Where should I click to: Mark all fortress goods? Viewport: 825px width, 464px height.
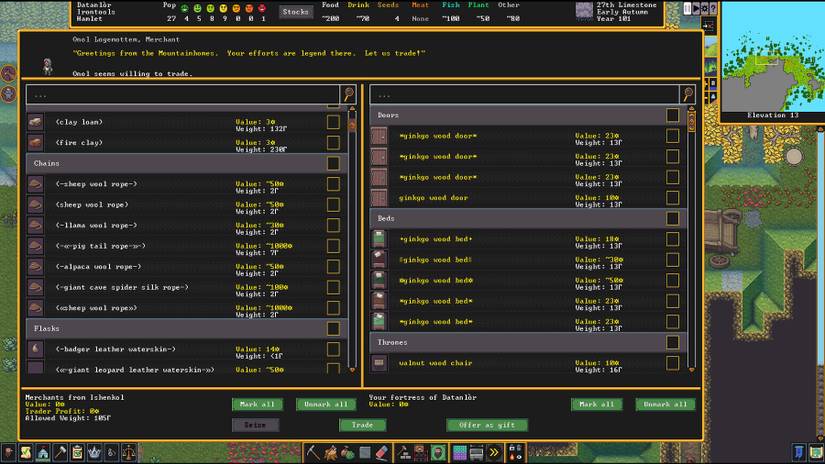tap(597, 404)
